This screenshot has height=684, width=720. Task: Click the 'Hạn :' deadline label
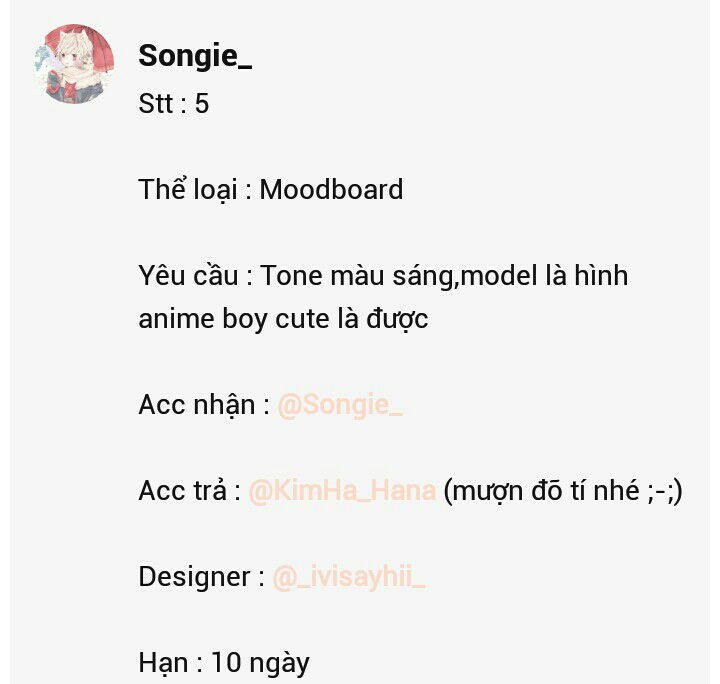pyautogui.click(x=170, y=663)
